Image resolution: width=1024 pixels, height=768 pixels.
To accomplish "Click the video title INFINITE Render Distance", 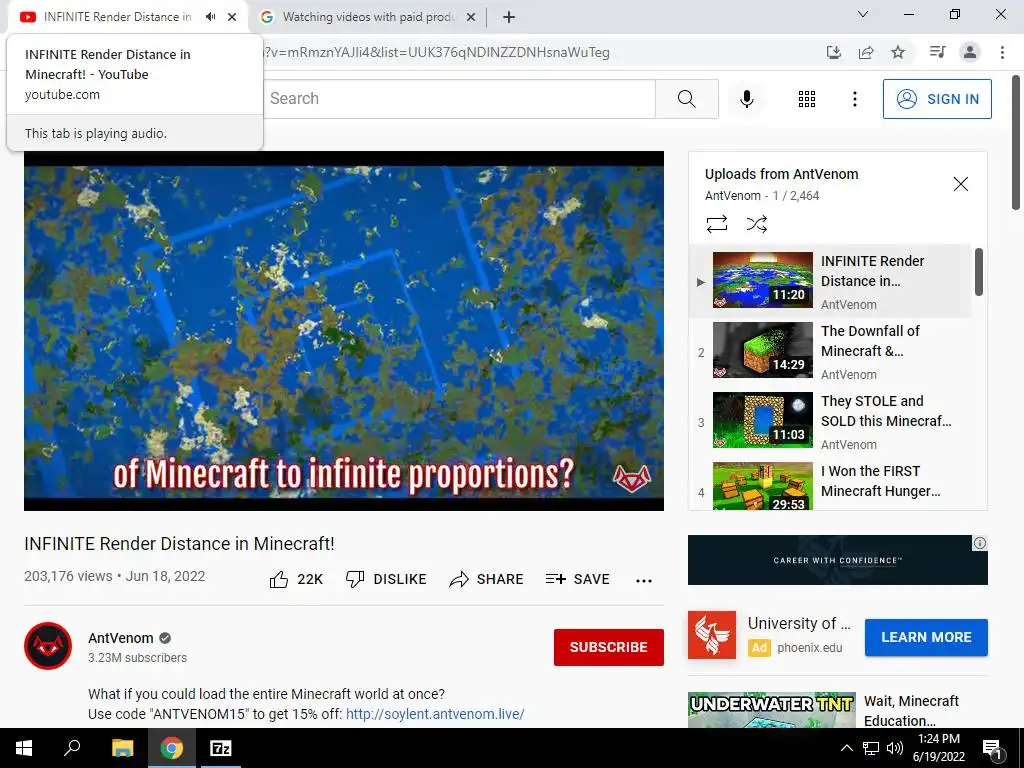I will [179, 543].
